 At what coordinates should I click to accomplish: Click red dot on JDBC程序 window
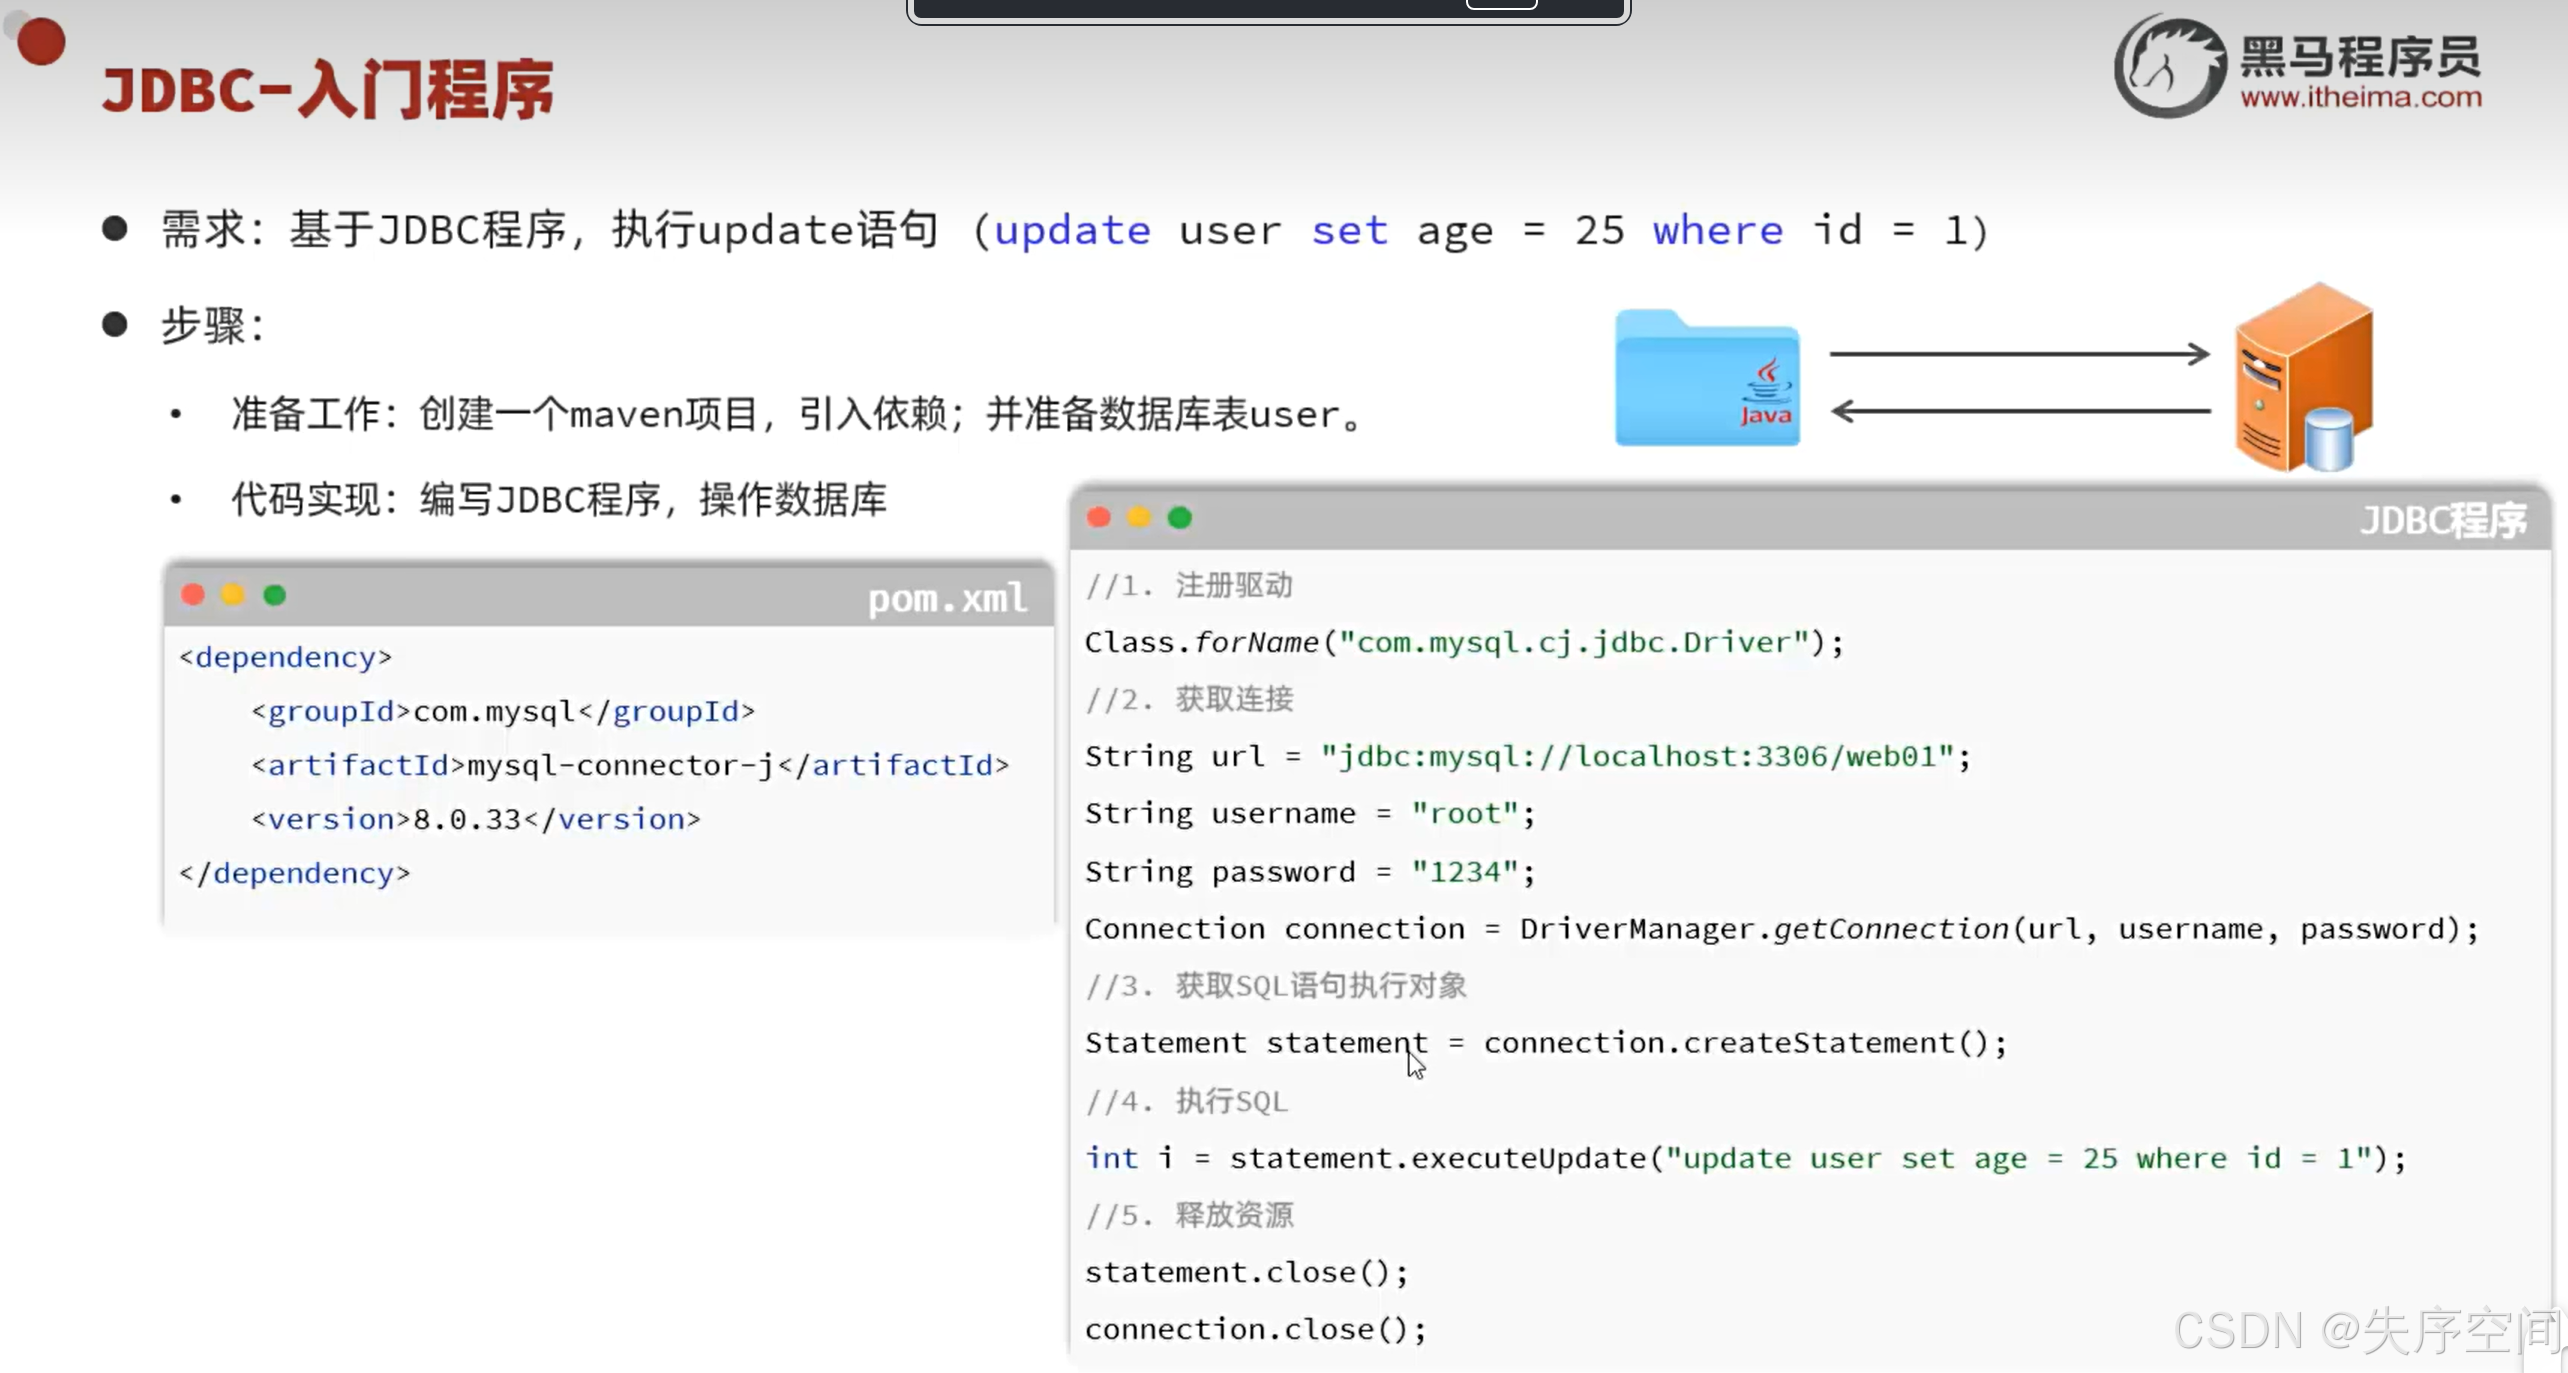(1099, 518)
